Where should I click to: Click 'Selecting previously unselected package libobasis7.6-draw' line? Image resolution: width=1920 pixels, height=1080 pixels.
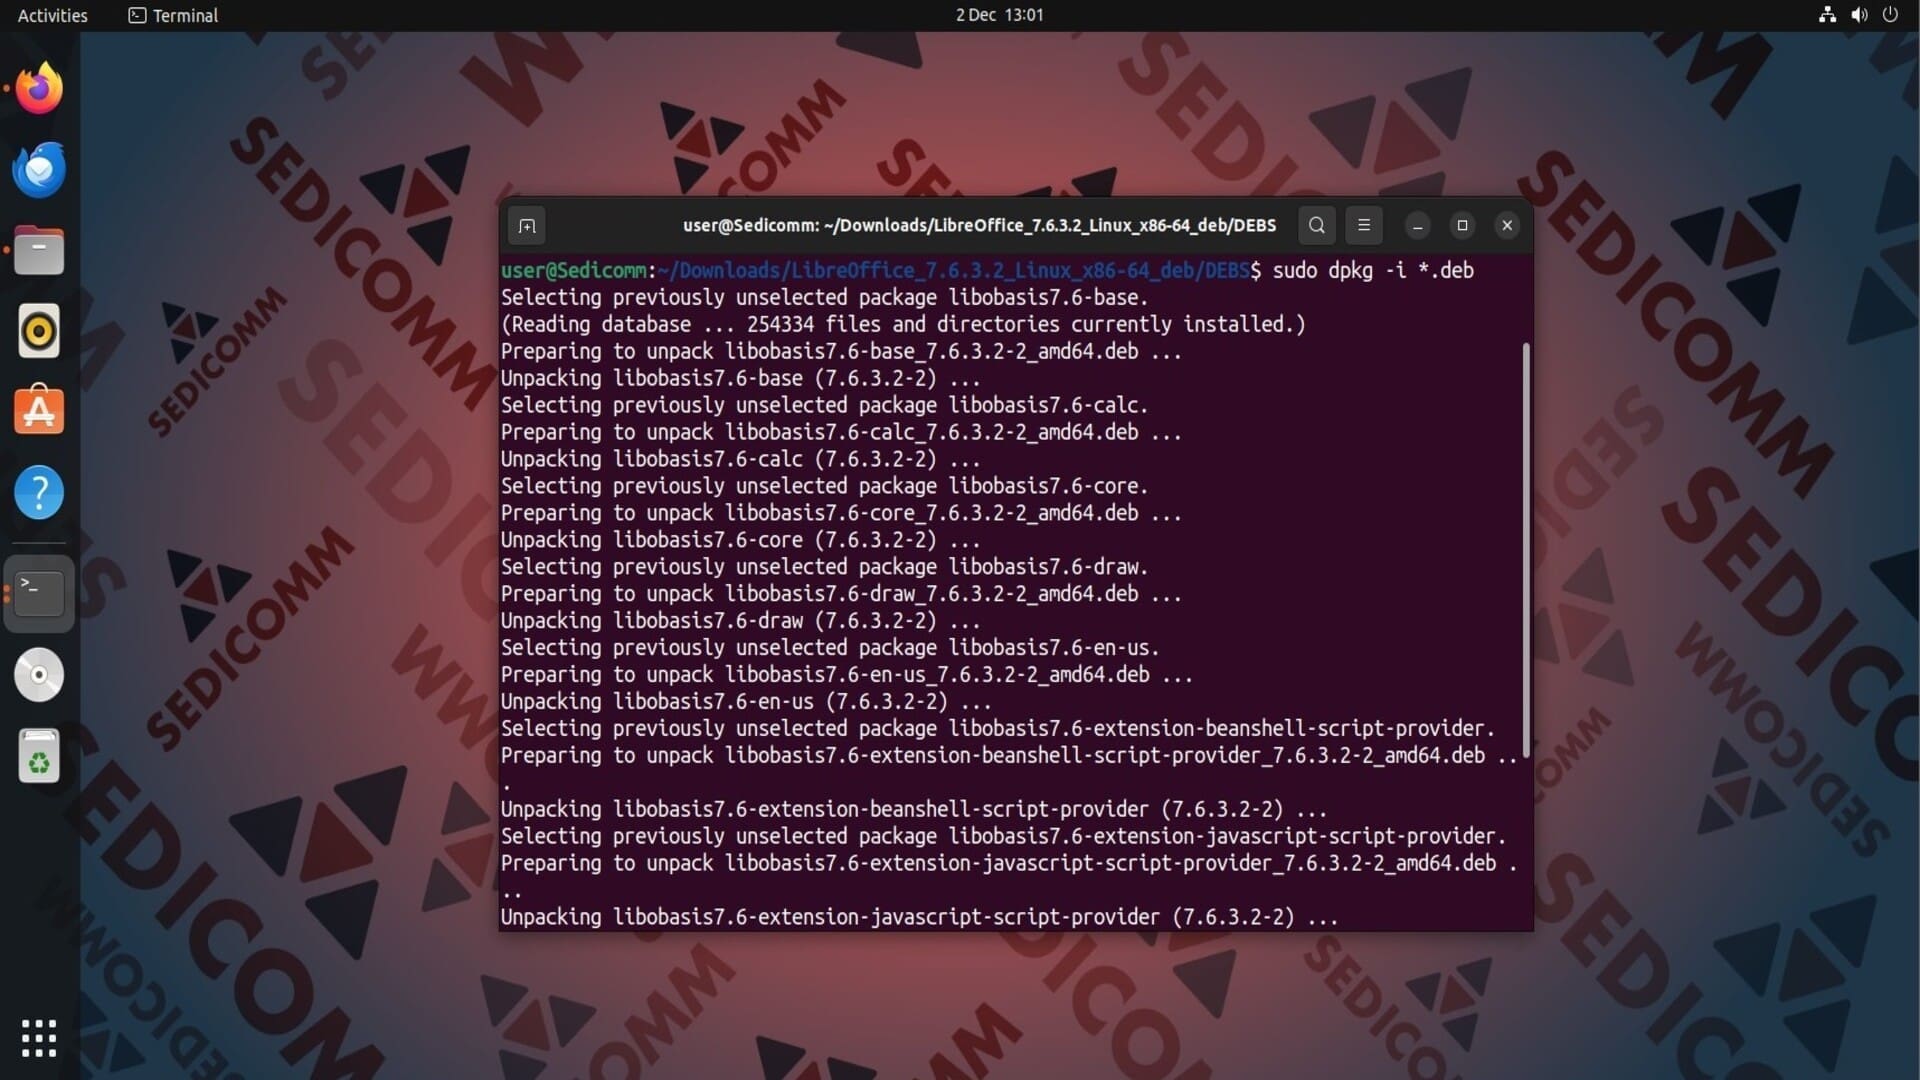pos(824,567)
